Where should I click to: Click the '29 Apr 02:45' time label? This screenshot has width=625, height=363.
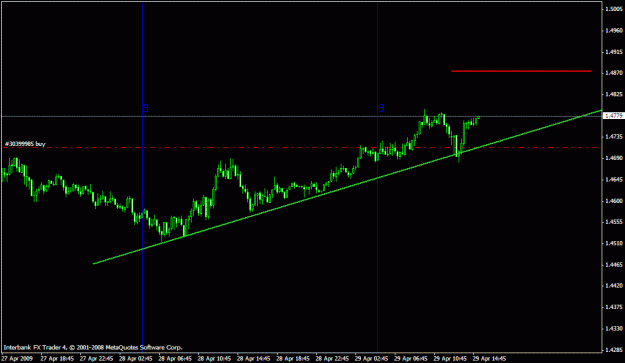pos(371,359)
